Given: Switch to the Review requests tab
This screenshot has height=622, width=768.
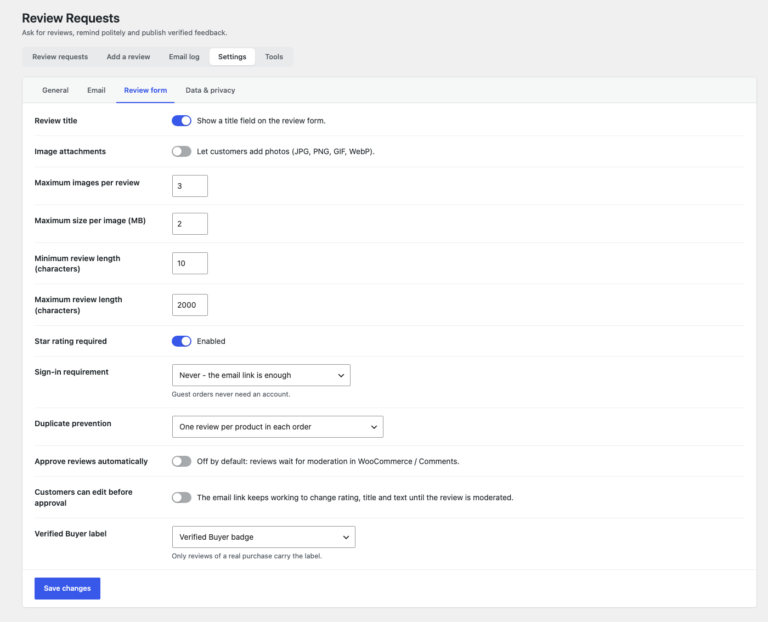Looking at the screenshot, I should coord(60,57).
